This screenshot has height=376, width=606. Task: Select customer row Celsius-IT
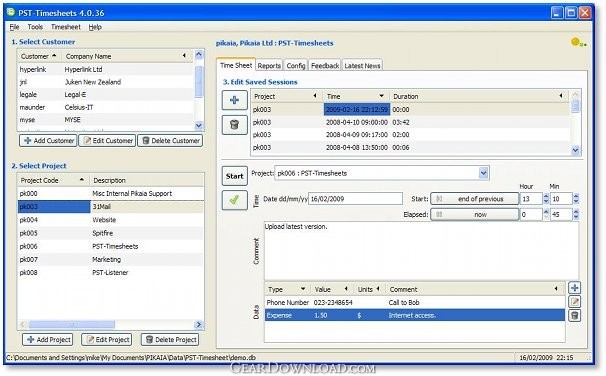coord(106,107)
